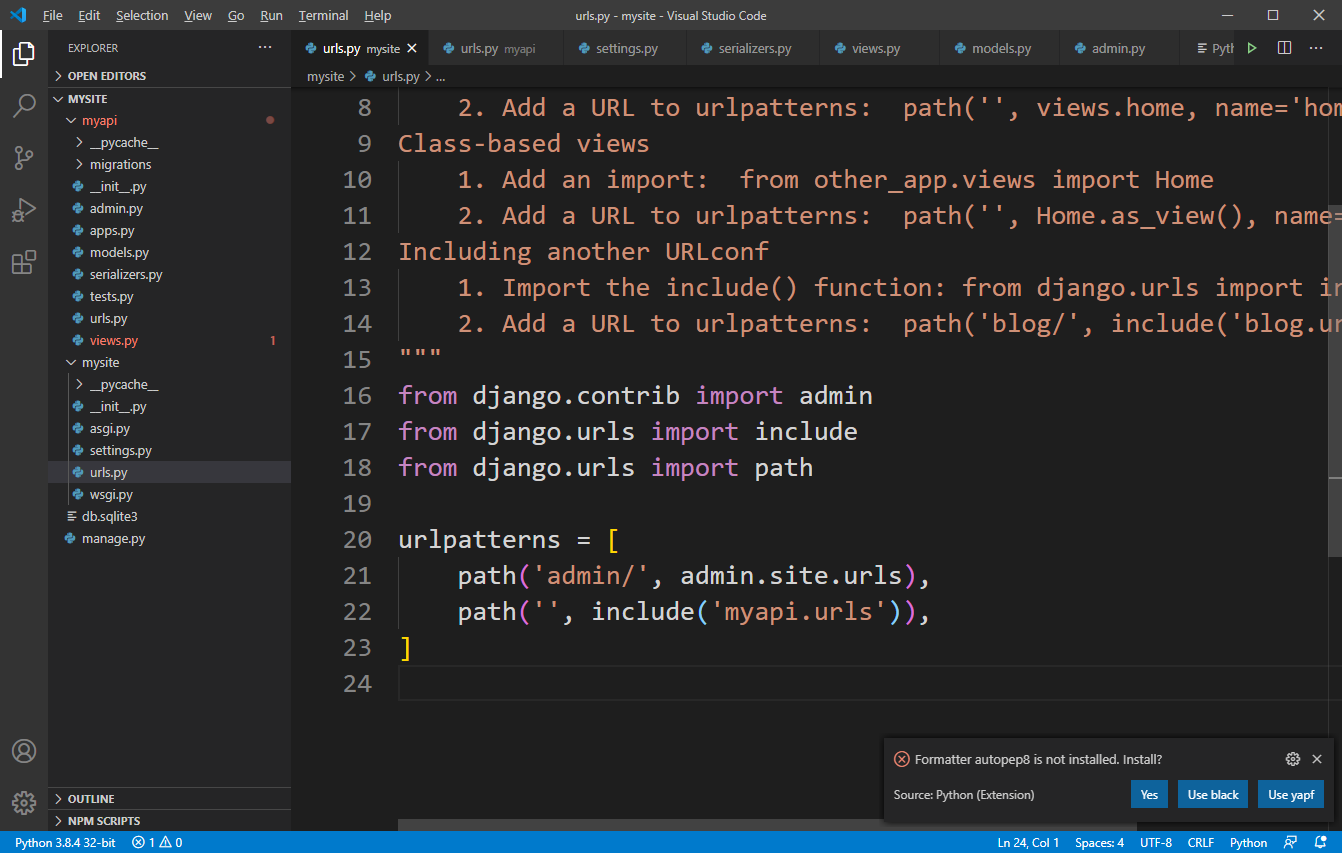Click Yes to install autopep8
This screenshot has height=853, width=1342.
pos(1149,795)
